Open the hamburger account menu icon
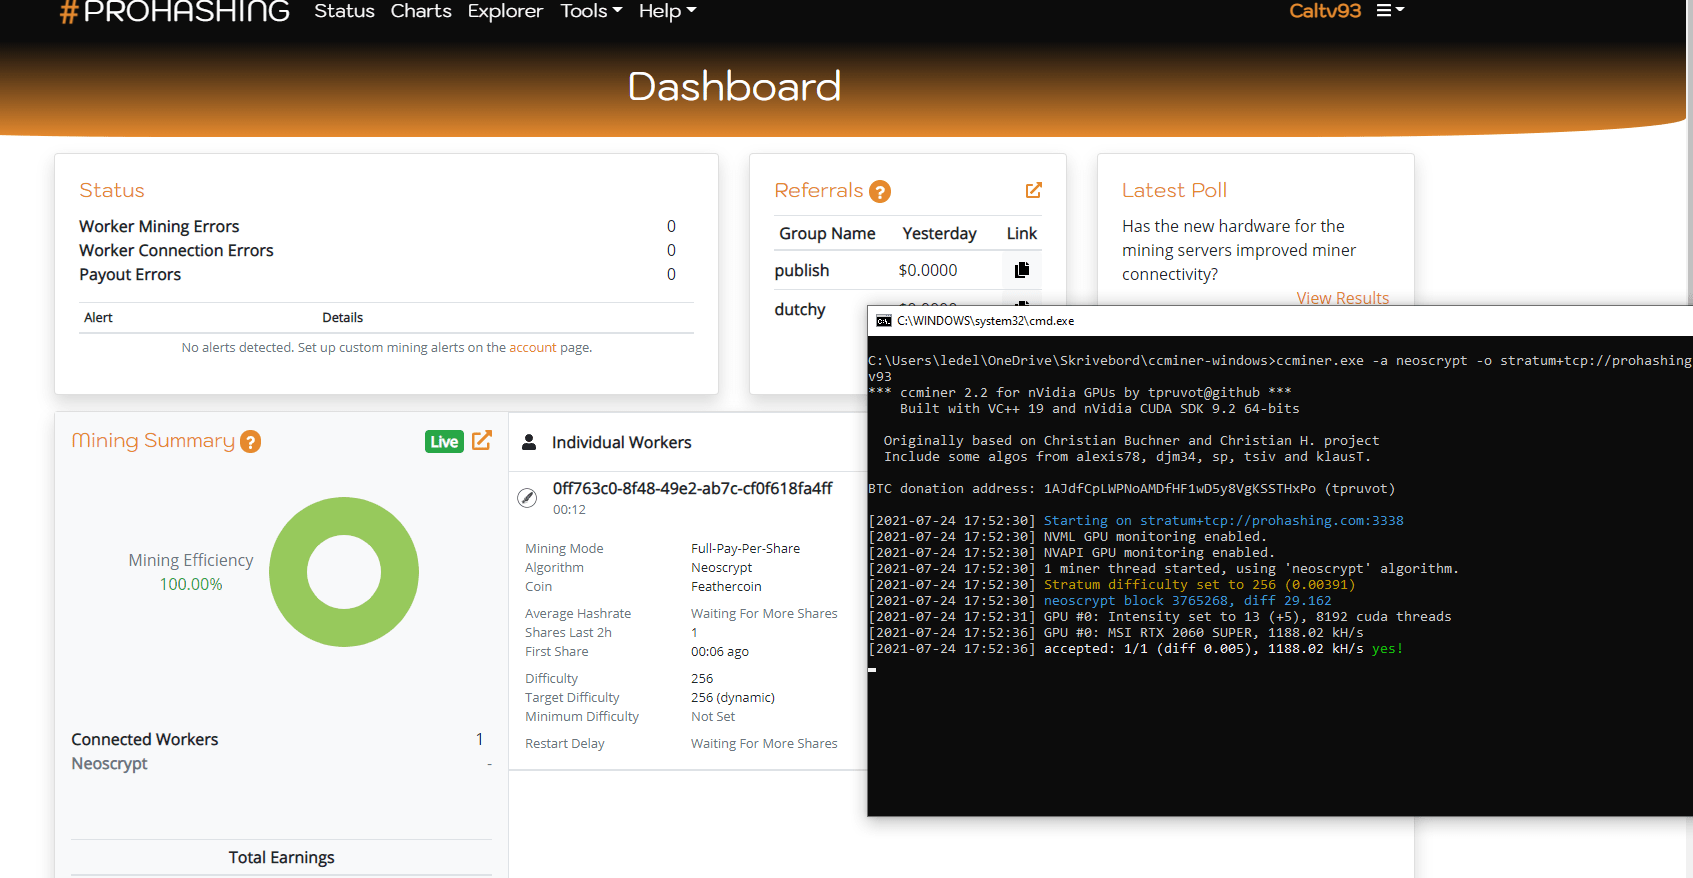 (1390, 11)
